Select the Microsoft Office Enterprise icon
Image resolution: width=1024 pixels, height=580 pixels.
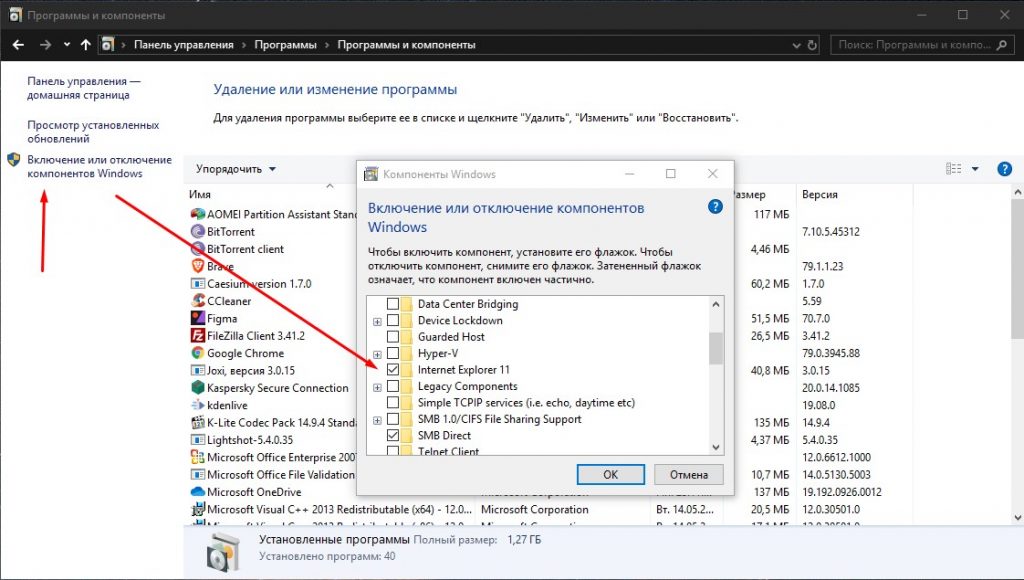coord(197,457)
